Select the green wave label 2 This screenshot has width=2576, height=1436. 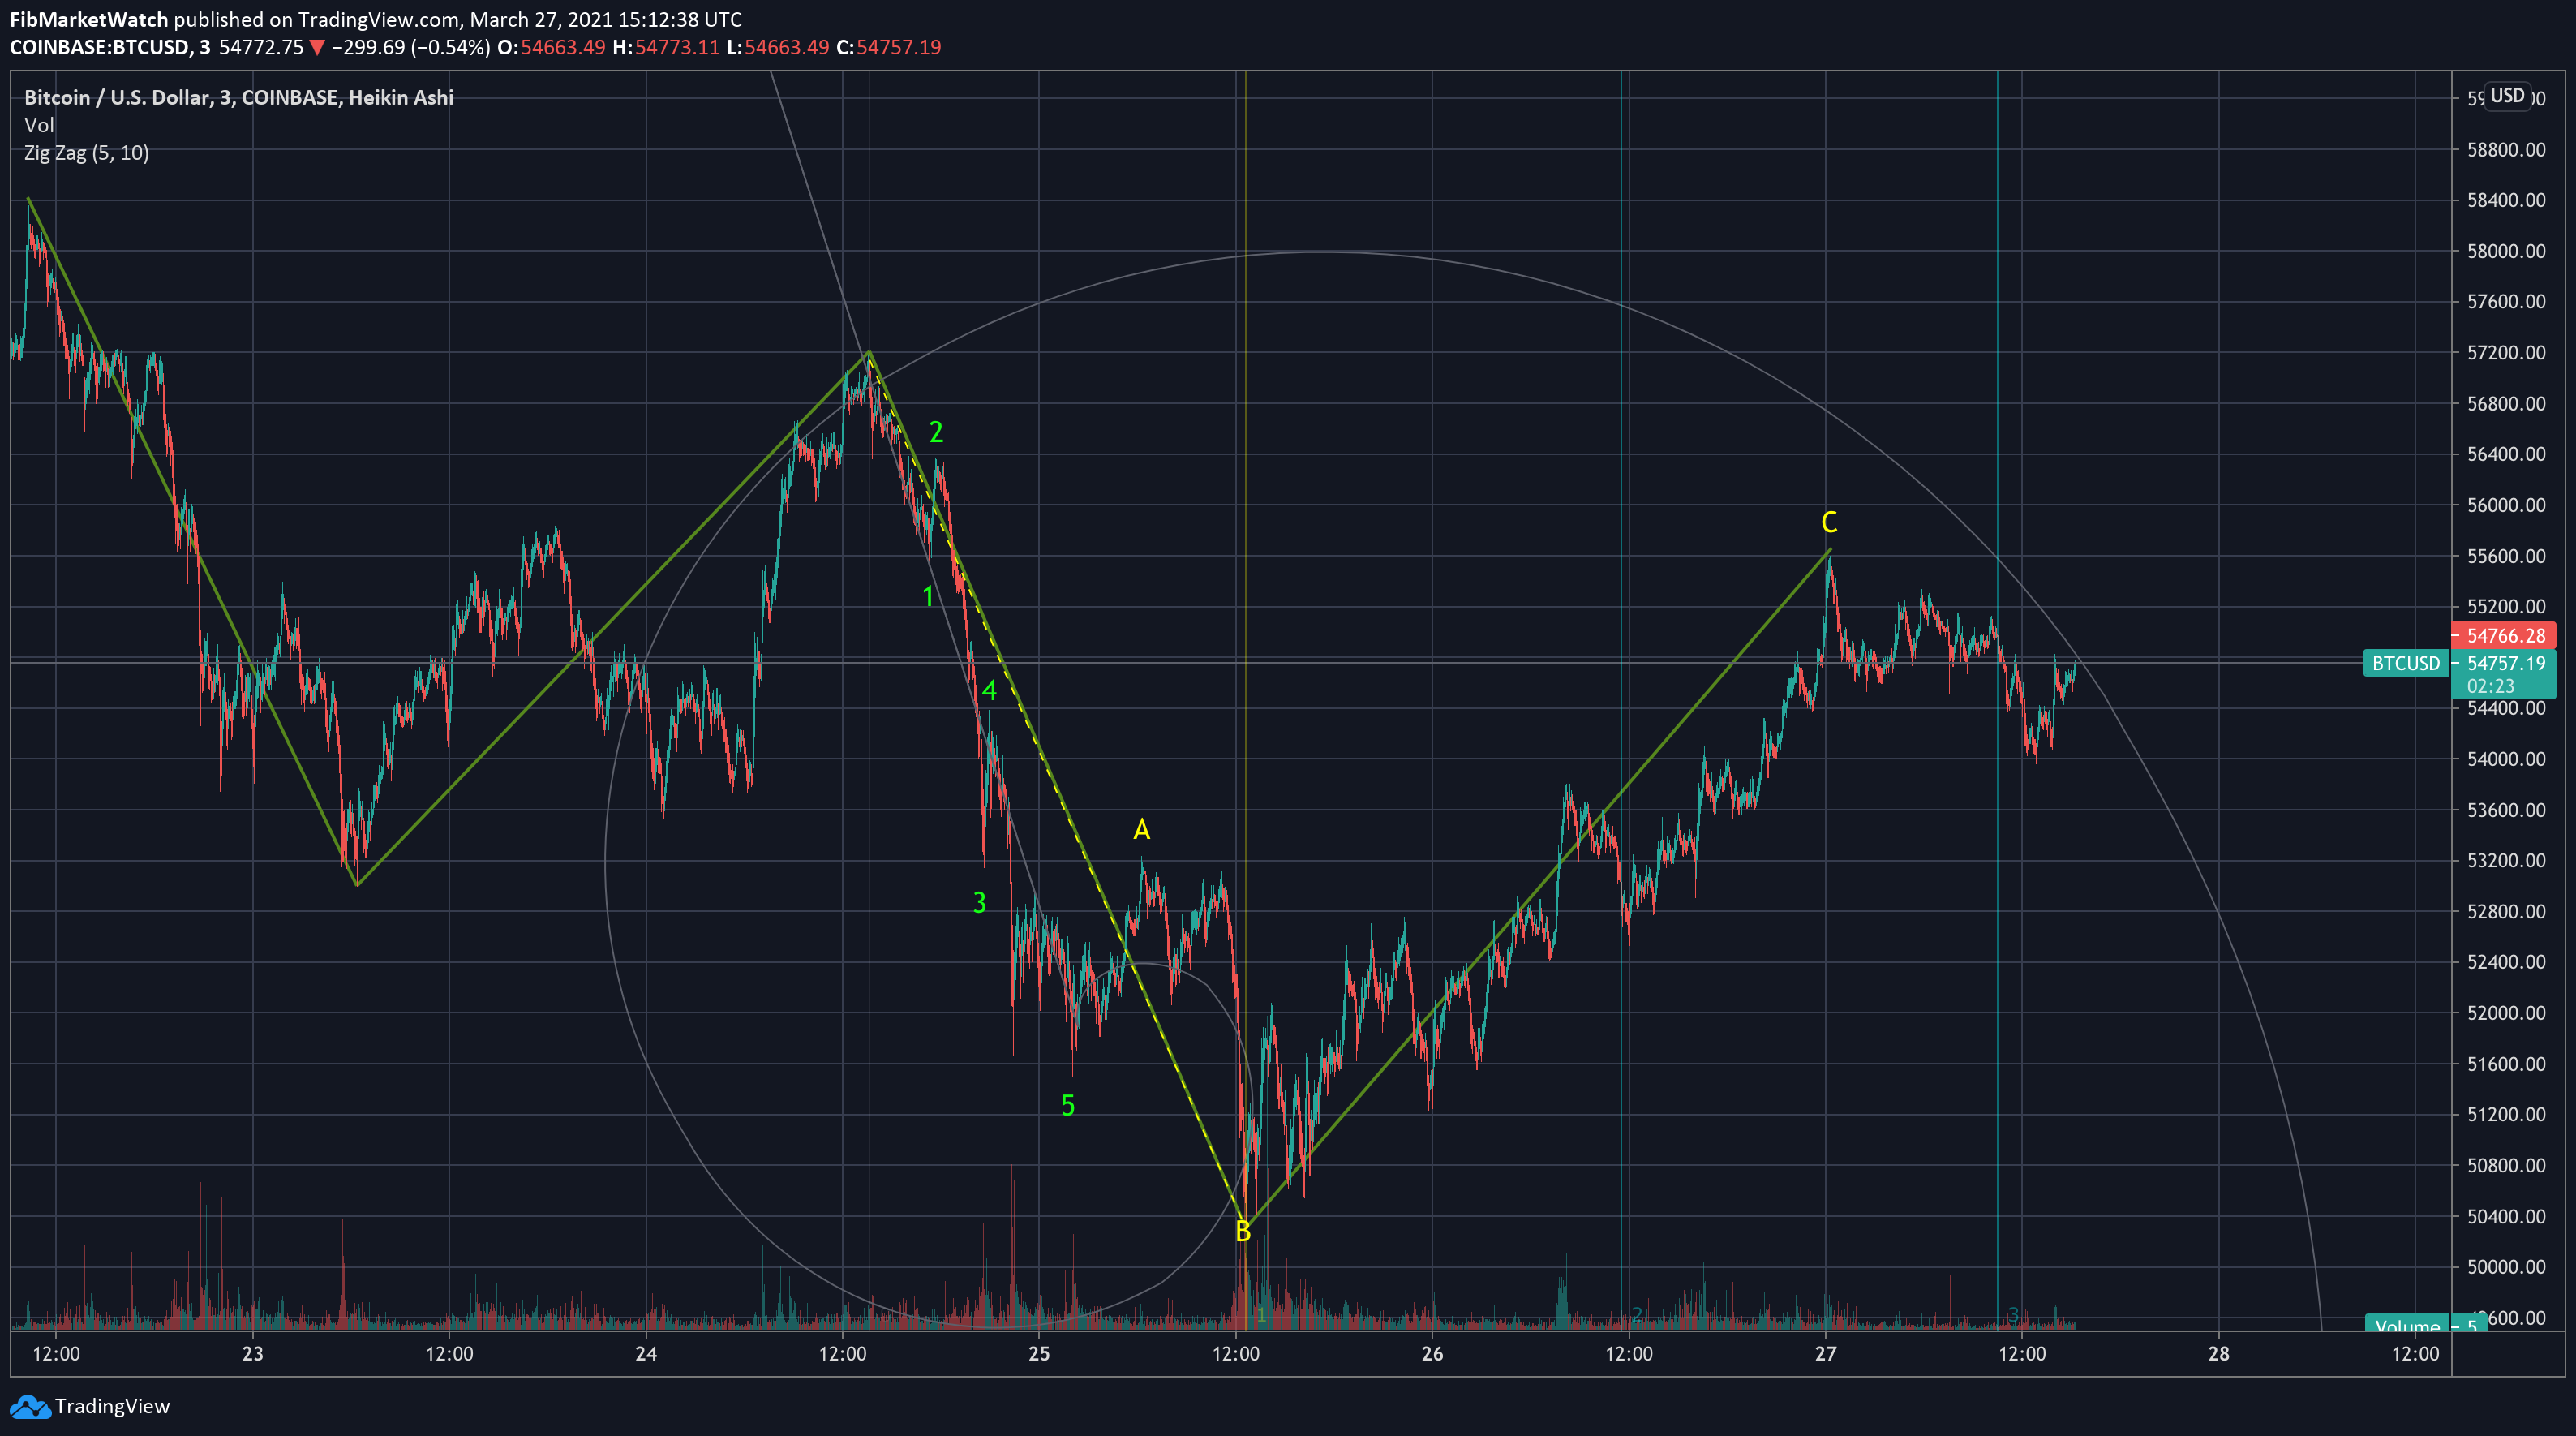pyautogui.click(x=936, y=432)
